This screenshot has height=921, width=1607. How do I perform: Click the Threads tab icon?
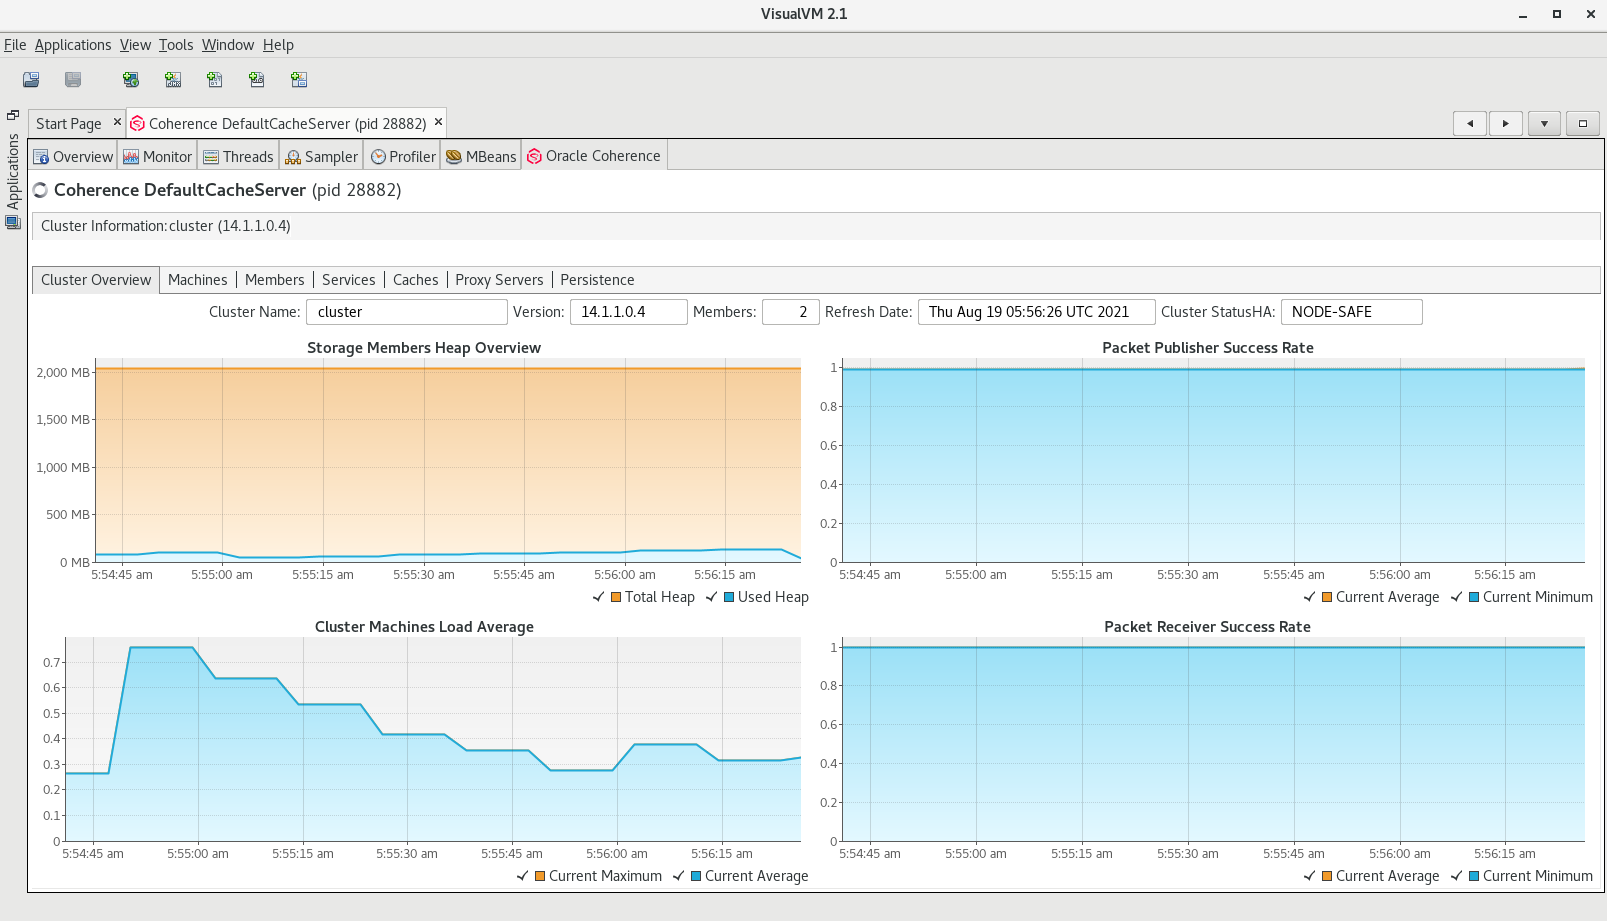[x=211, y=157]
